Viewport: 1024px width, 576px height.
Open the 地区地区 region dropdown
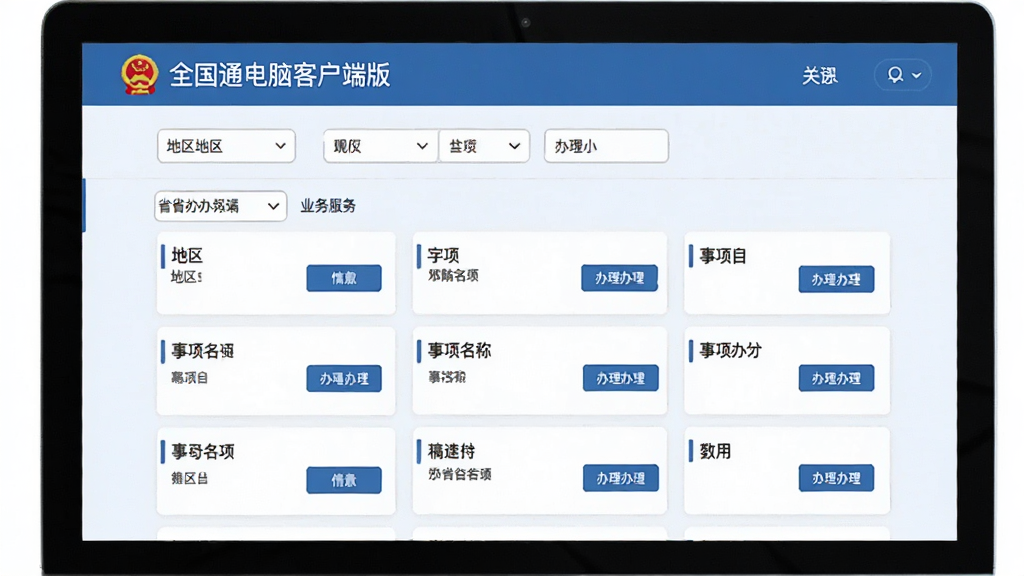(x=226, y=146)
